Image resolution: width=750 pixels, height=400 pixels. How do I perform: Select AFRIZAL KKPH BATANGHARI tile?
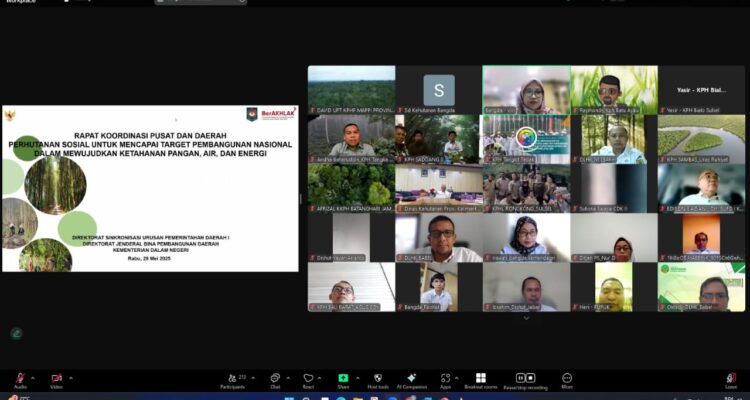click(352, 189)
